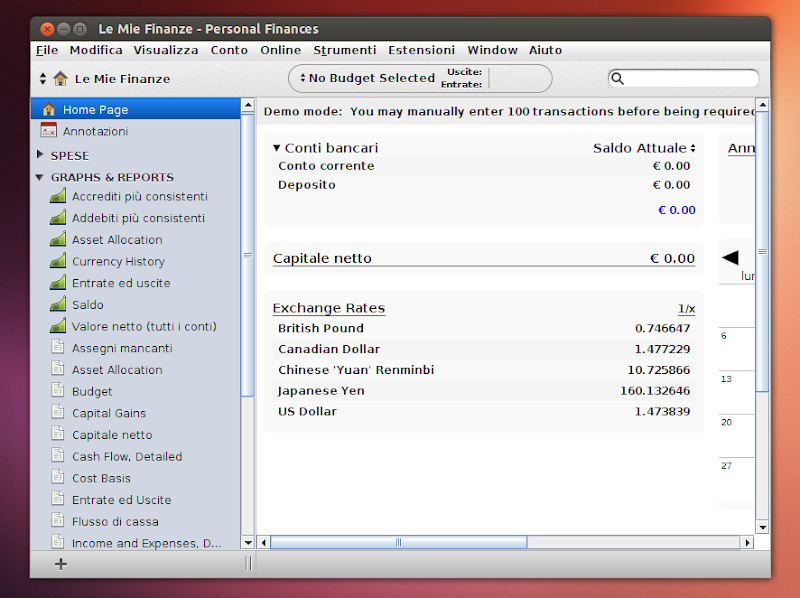Open the Conto corrente account
Screen dimensions: 800x598
point(326,166)
